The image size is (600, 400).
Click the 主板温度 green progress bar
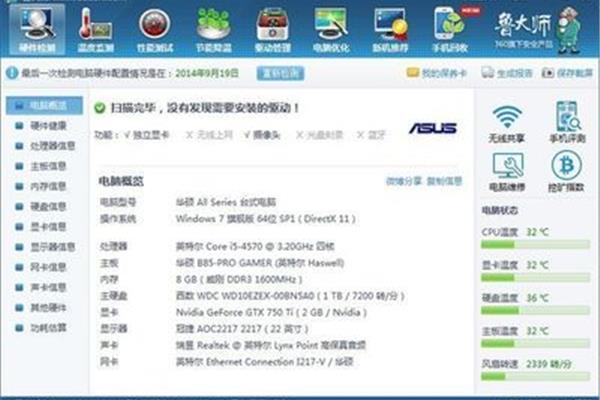(535, 344)
